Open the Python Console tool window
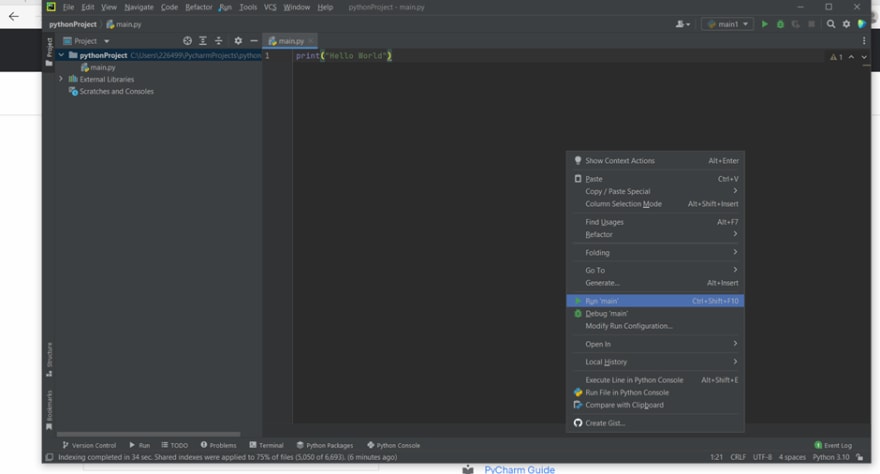The image size is (880, 474). 393,445
